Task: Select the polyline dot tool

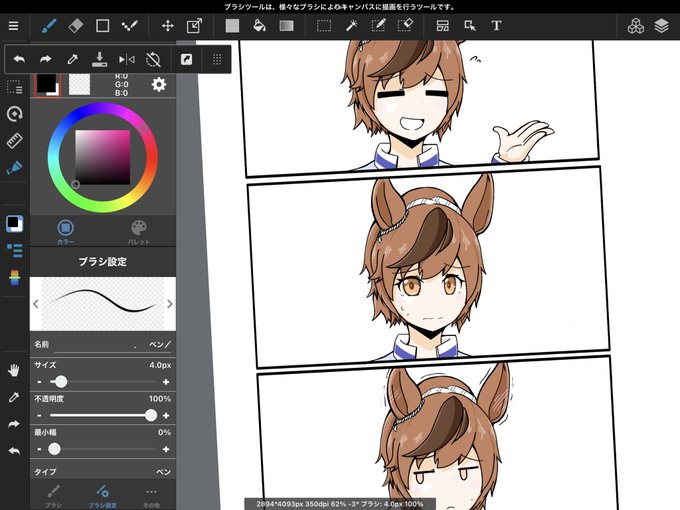Action: tap(129, 26)
